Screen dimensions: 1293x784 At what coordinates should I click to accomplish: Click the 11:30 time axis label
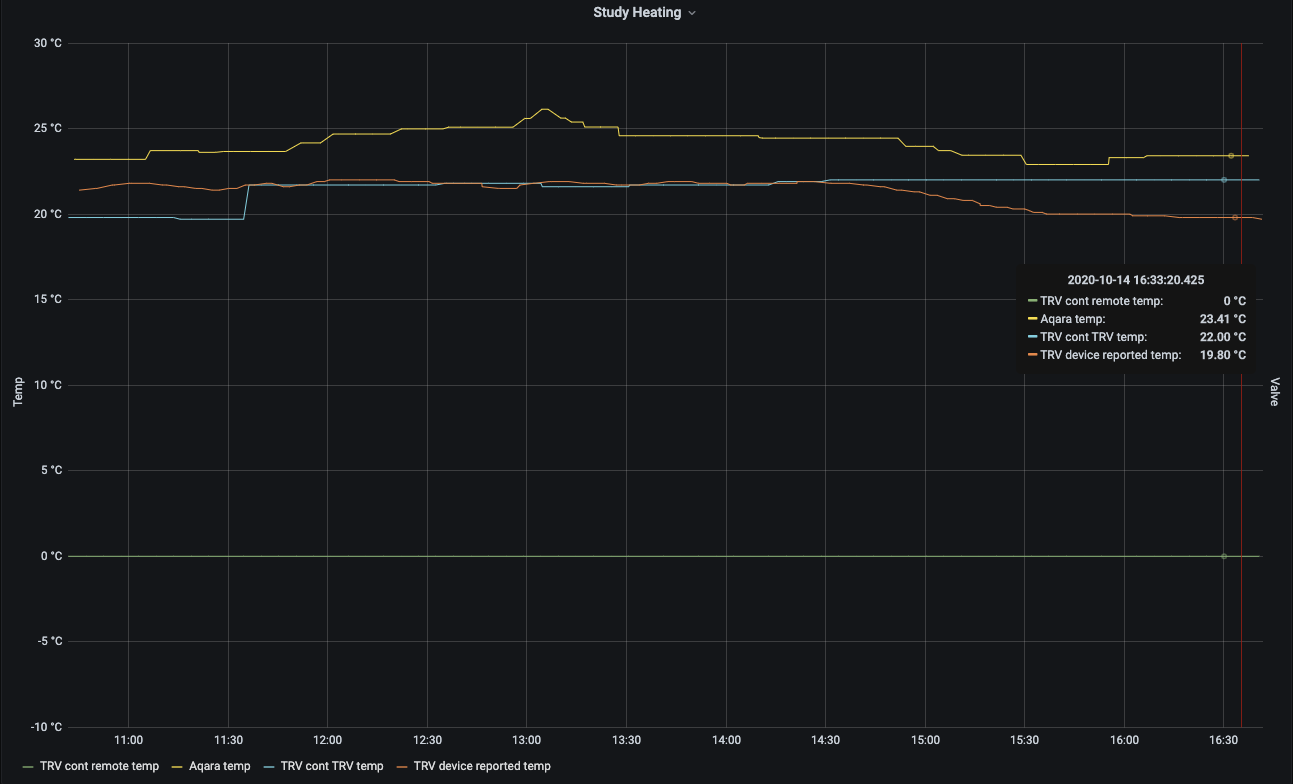pos(228,741)
